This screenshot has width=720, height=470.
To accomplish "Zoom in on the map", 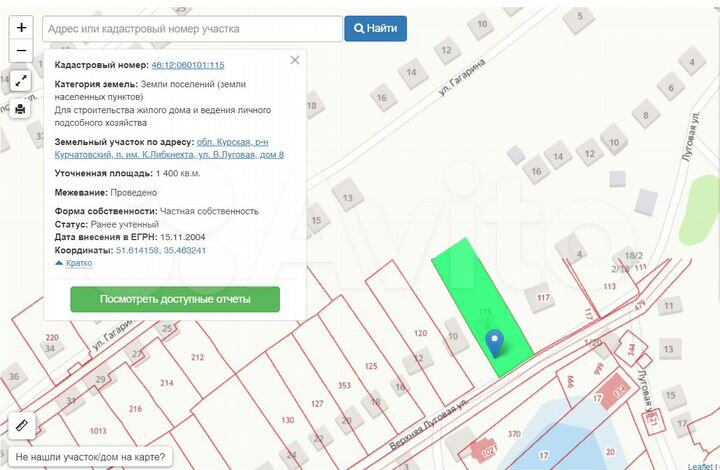I will (x=21, y=28).
